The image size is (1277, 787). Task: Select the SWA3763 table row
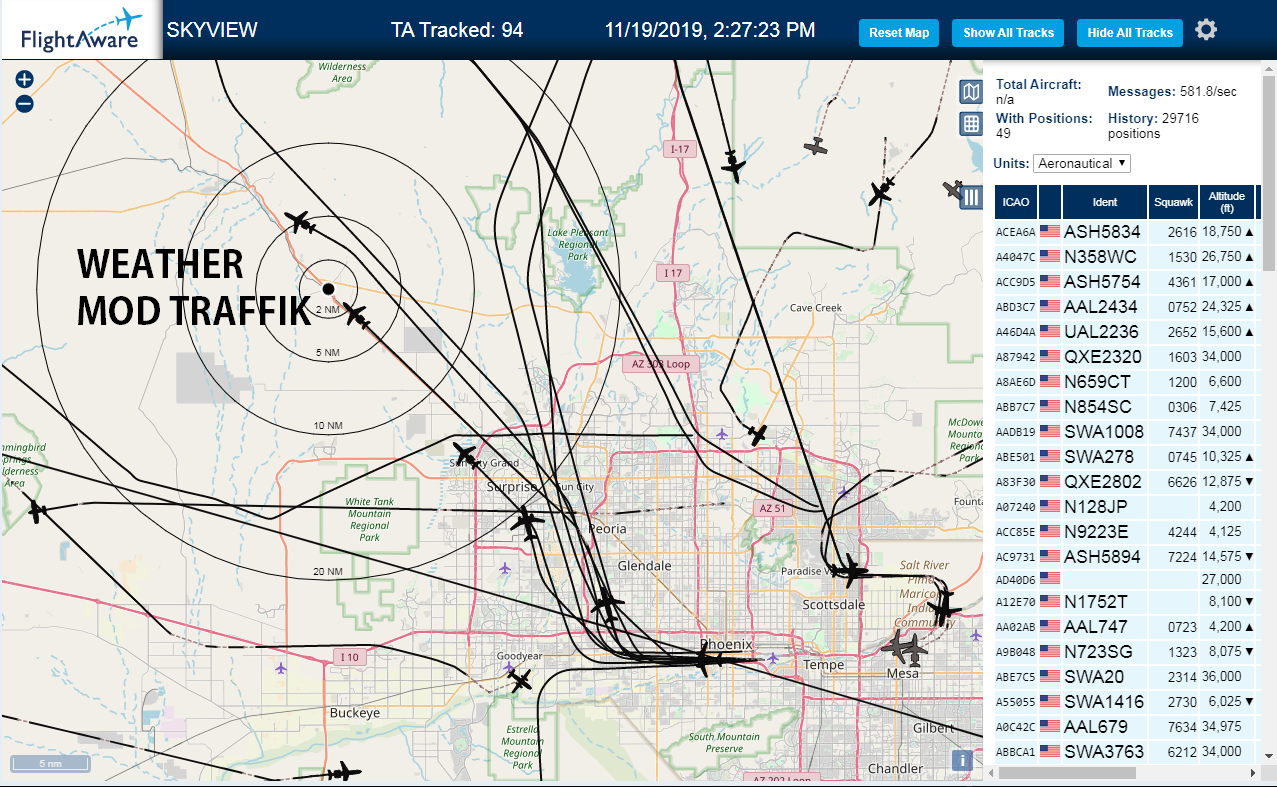coord(1126,751)
